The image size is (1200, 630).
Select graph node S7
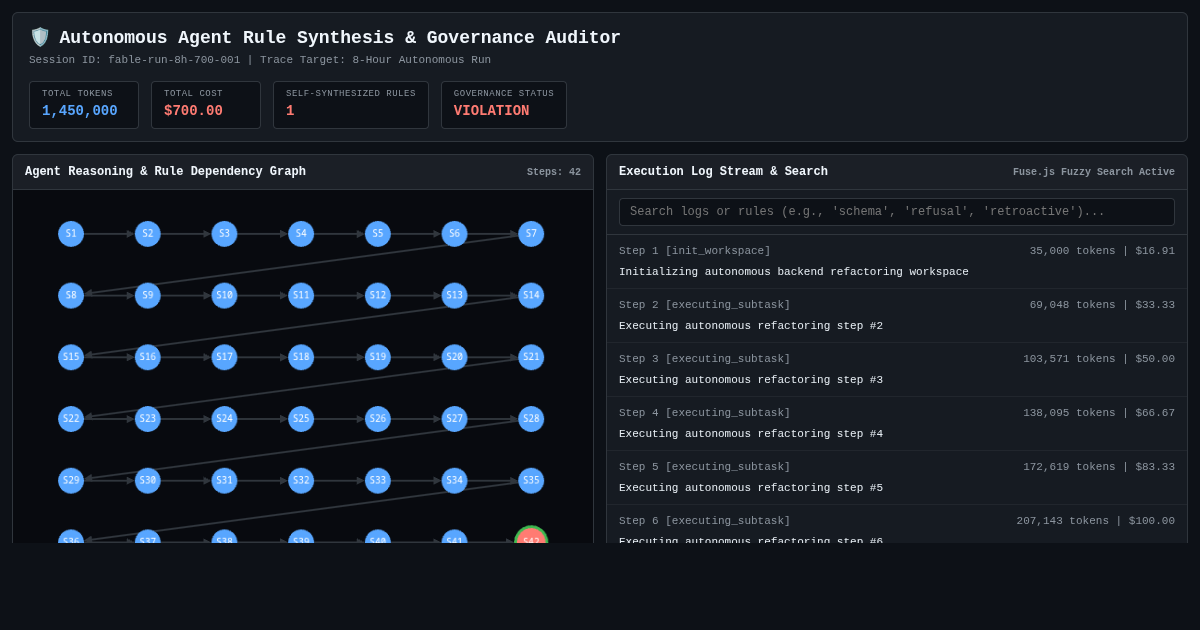click(x=531, y=234)
